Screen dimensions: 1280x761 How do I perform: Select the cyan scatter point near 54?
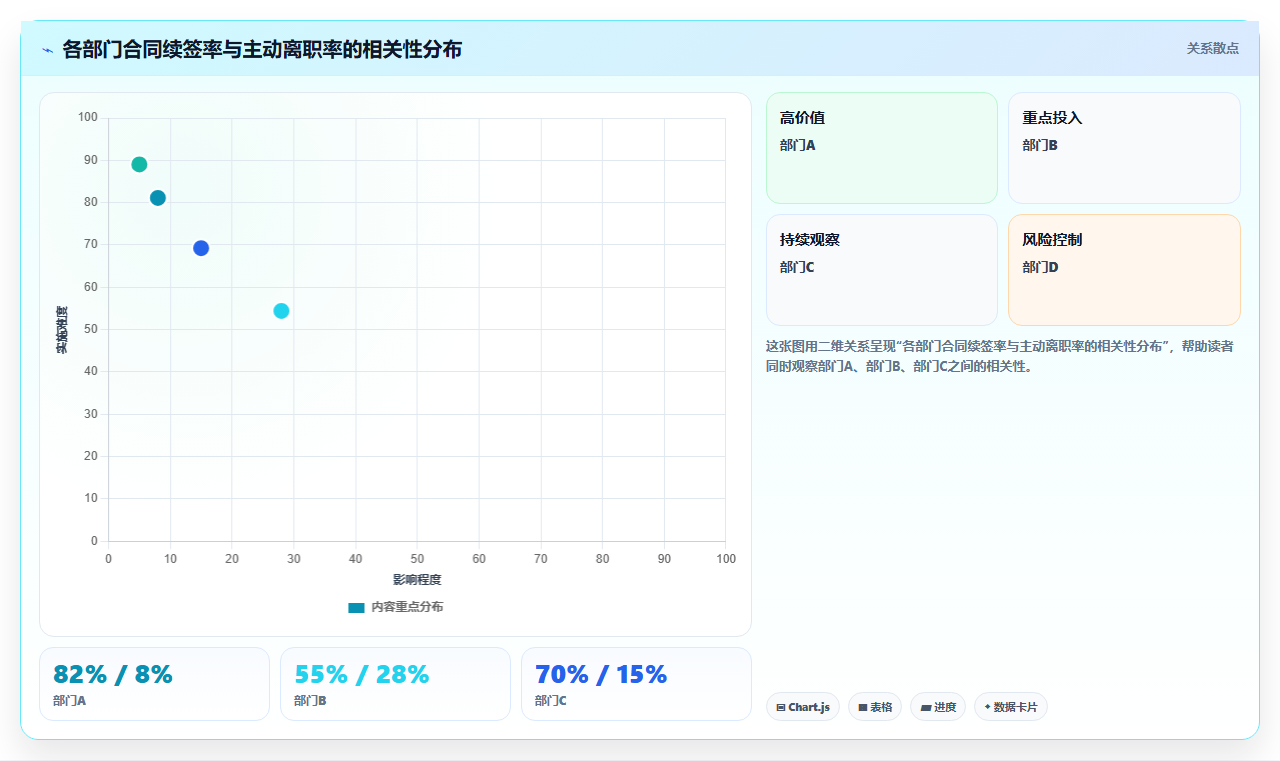(x=281, y=311)
